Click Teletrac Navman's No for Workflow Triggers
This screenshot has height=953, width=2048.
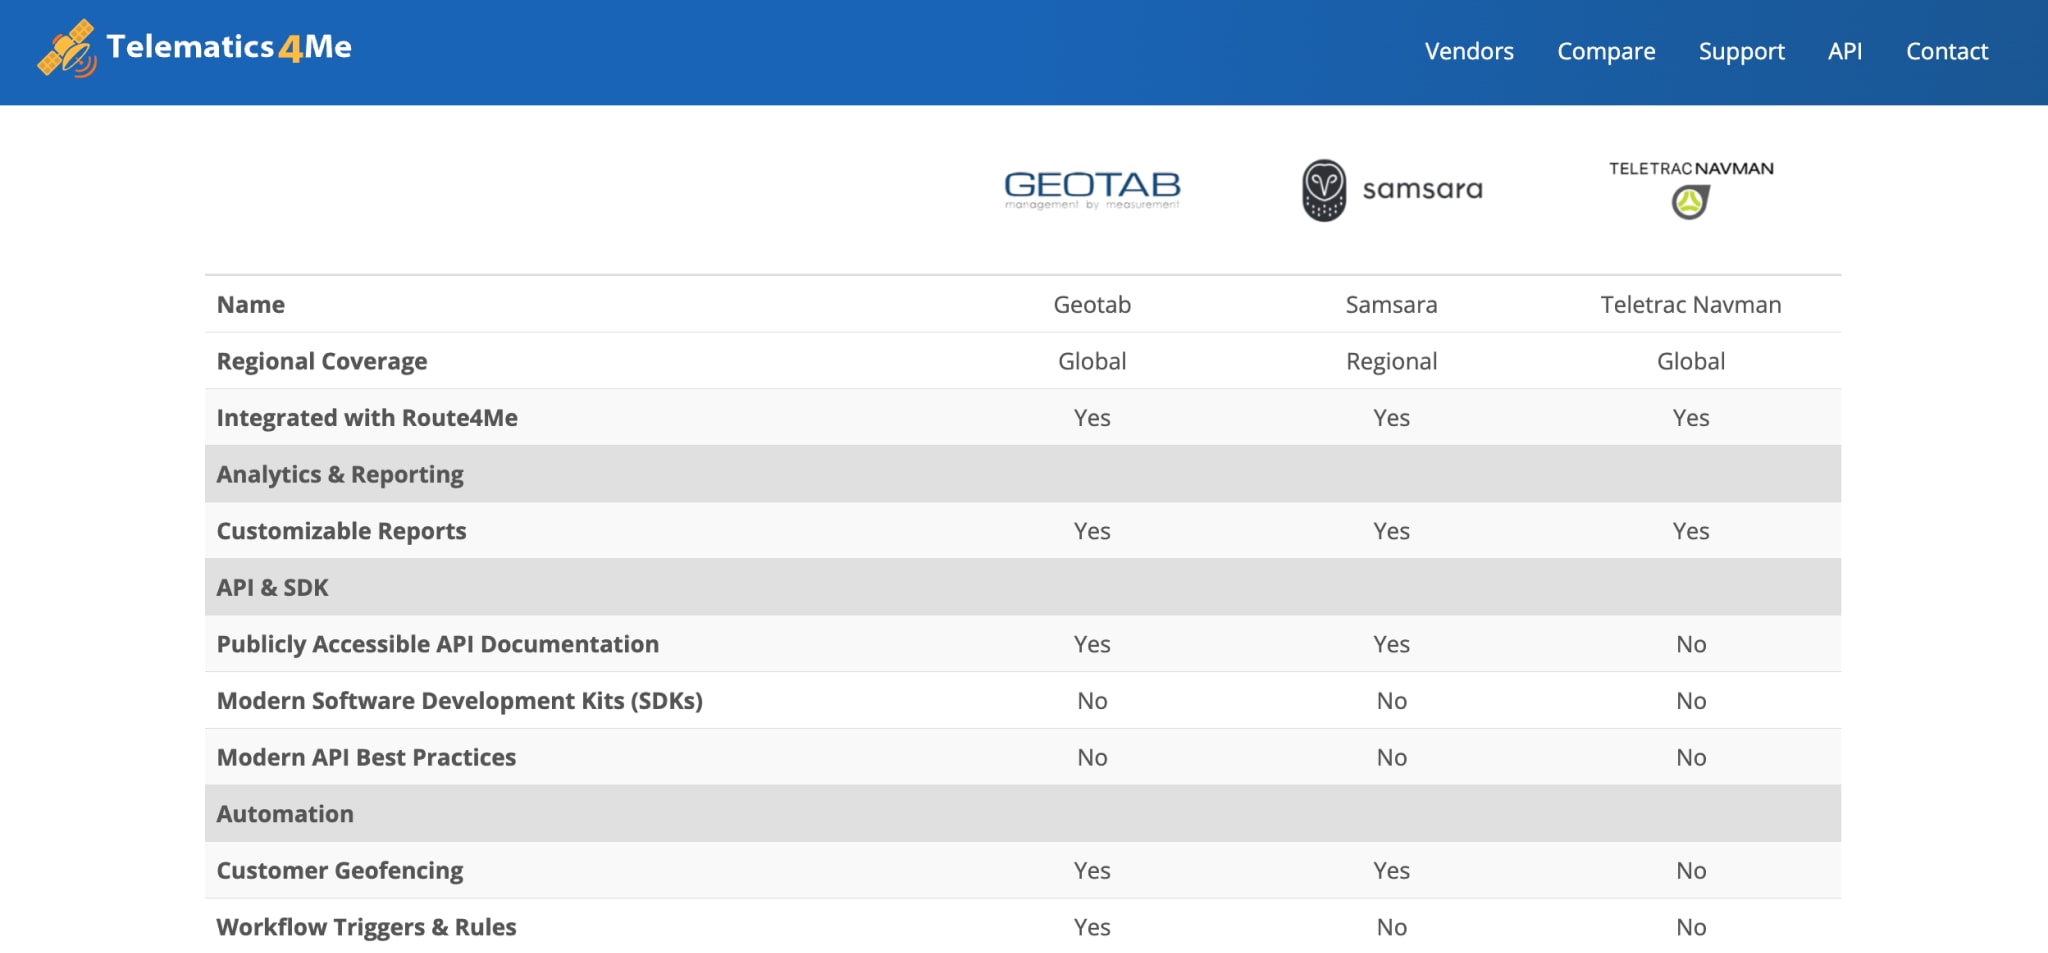1691,927
